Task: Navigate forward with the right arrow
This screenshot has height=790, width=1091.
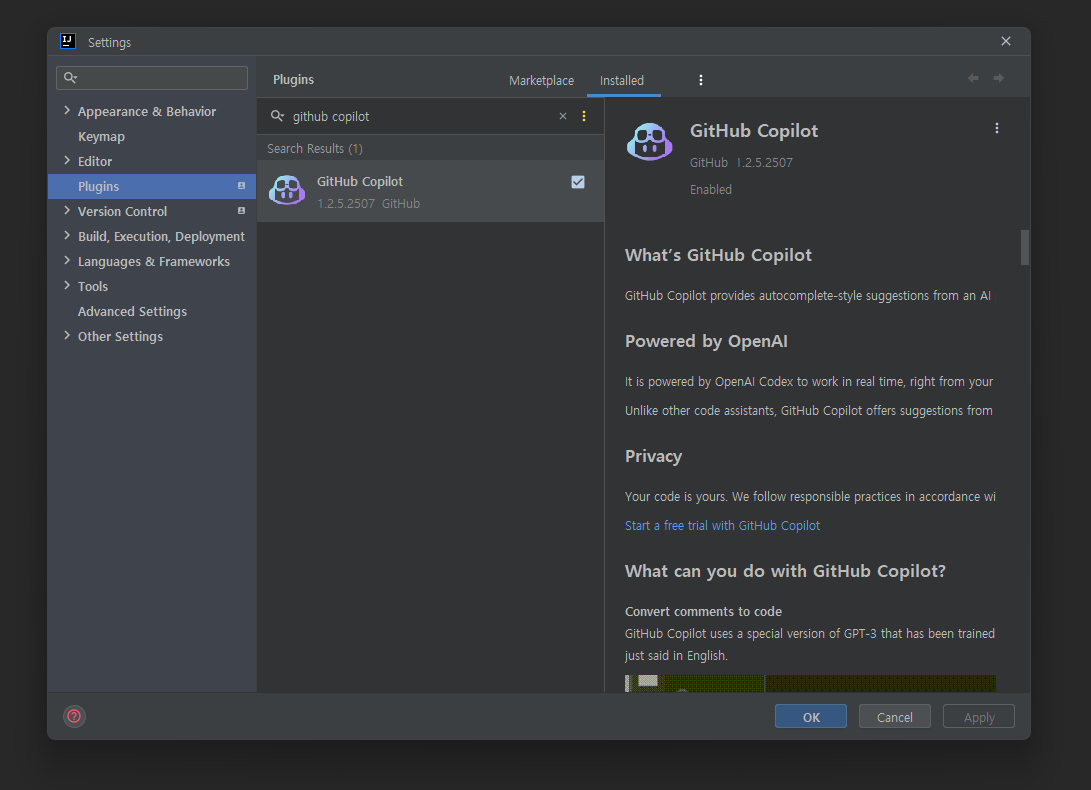Action: 998,78
